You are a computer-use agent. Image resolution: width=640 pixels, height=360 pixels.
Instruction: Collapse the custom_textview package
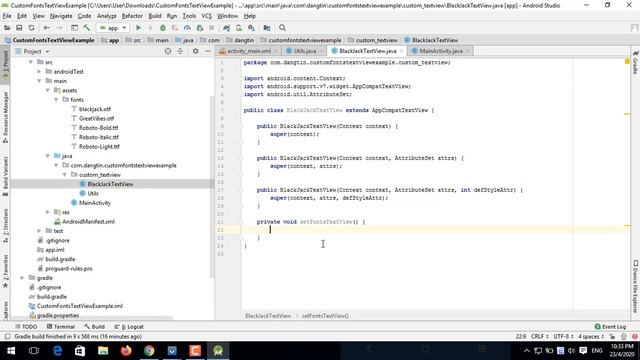coord(64,175)
